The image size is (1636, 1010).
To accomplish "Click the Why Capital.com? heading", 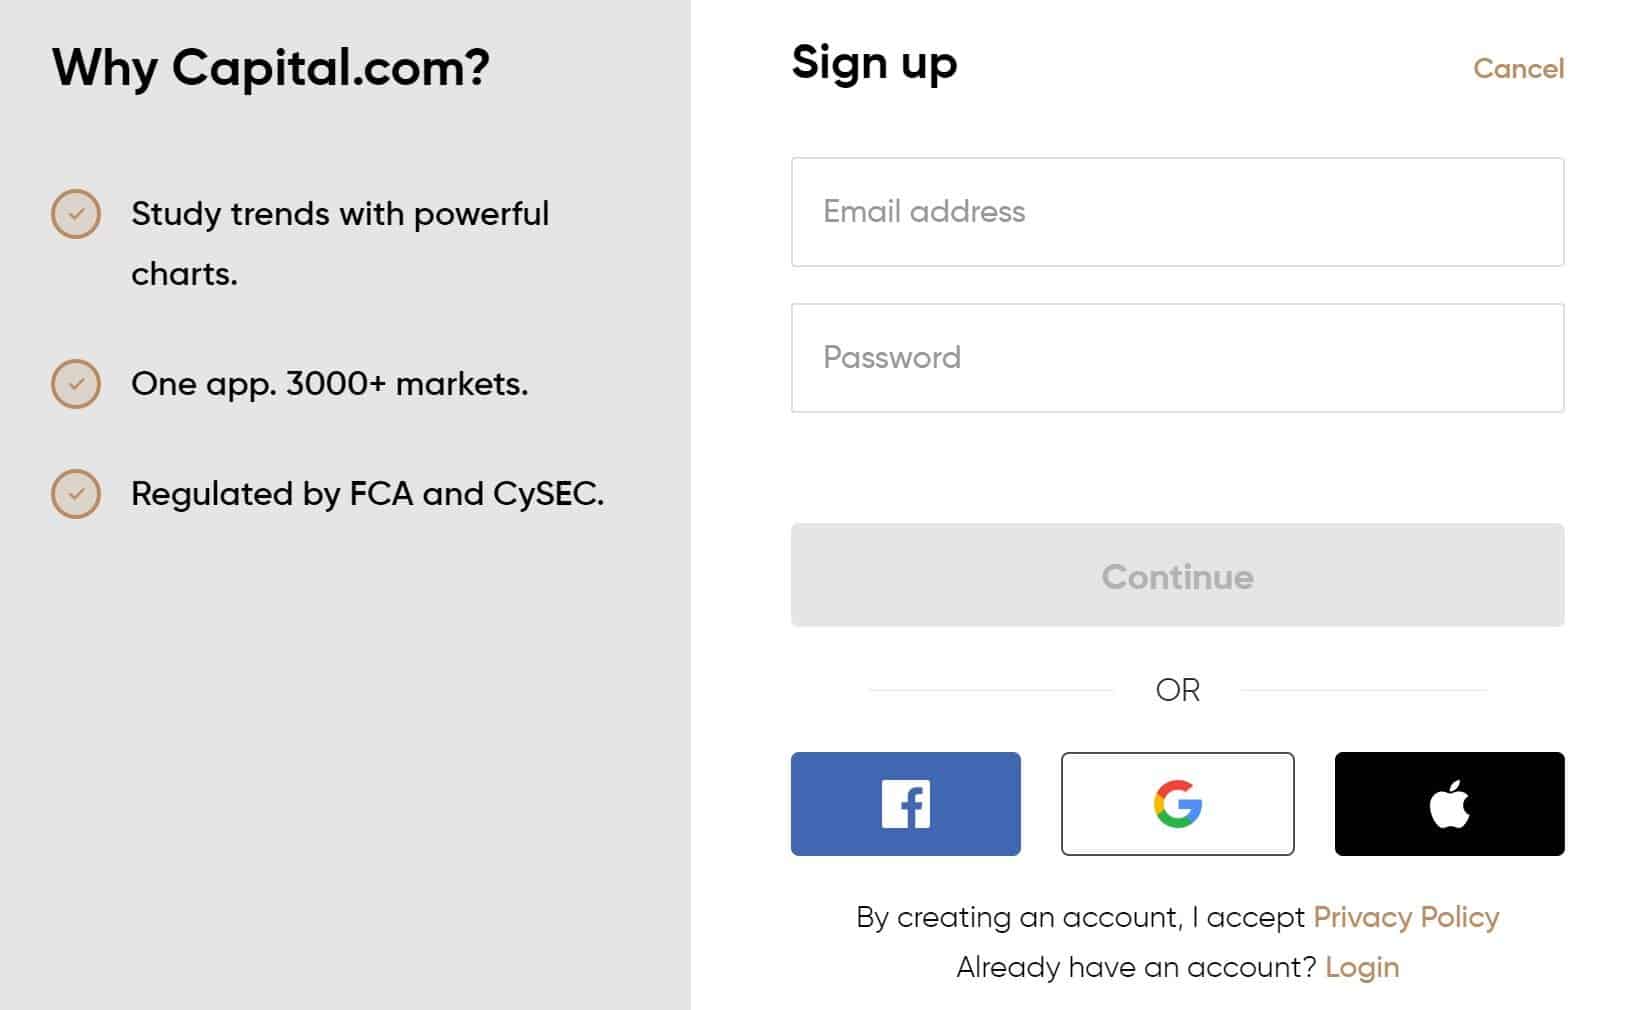I will 271,69.
